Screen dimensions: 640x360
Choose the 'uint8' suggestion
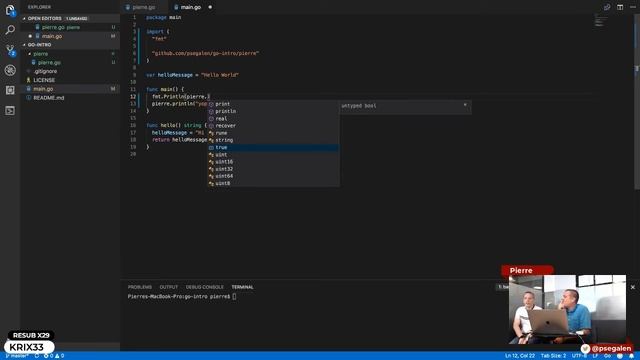click(x=273, y=184)
